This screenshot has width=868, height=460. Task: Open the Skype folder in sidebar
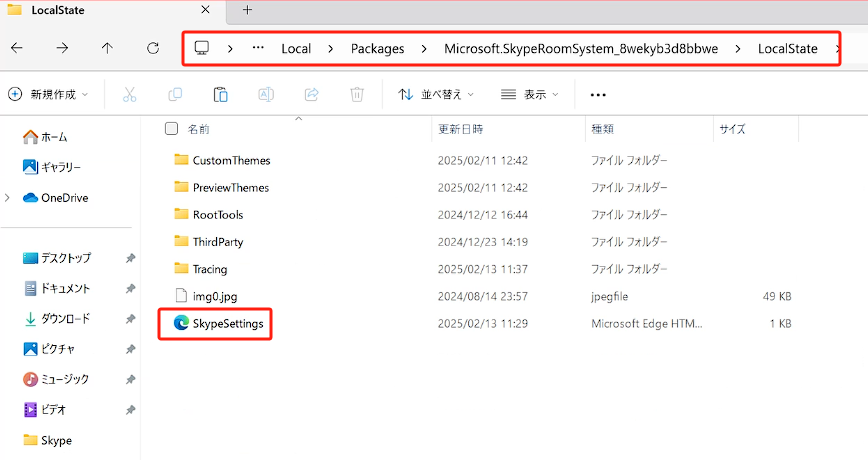(48, 441)
